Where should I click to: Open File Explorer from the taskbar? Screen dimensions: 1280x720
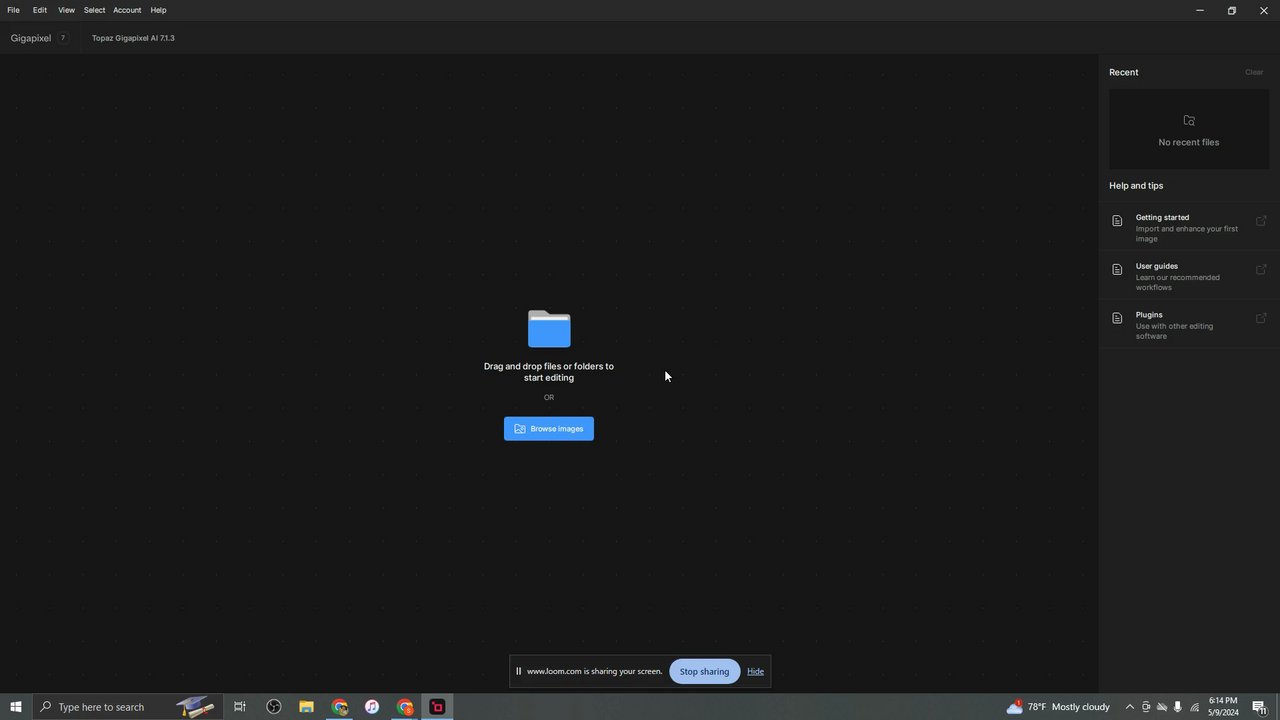point(306,707)
